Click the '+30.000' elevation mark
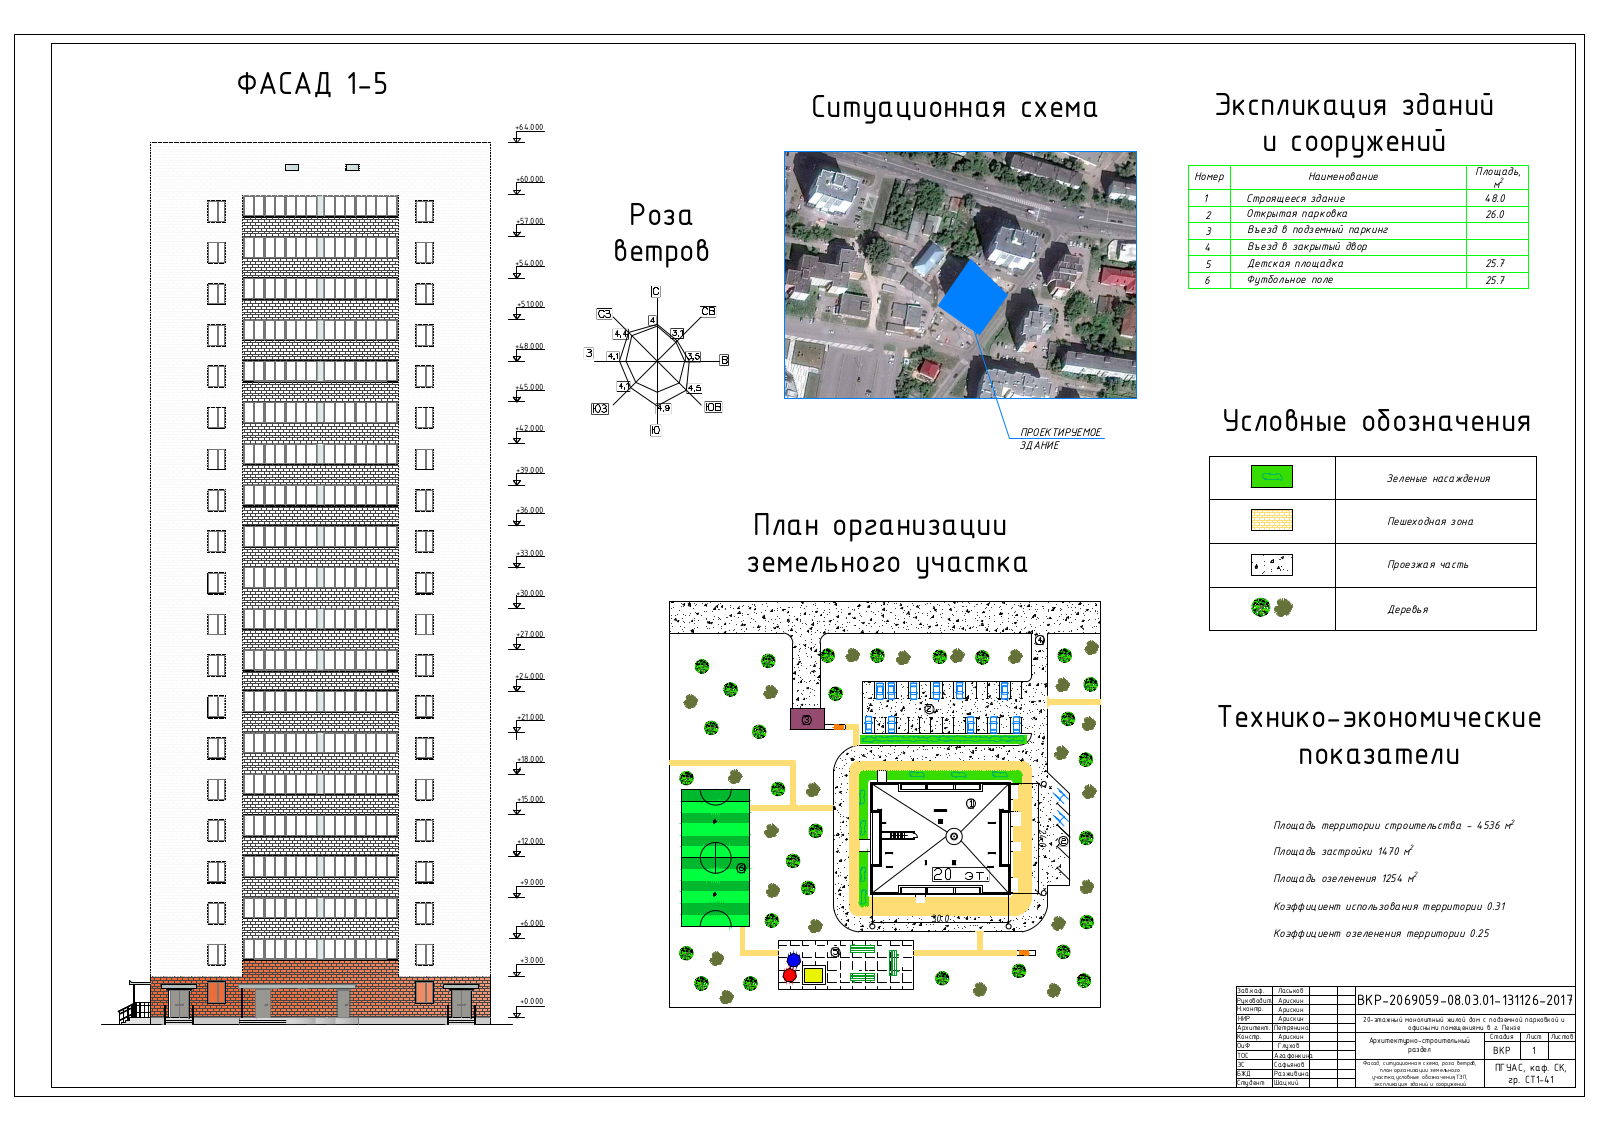The height and width of the screenshot is (1131, 1600). (x=530, y=594)
